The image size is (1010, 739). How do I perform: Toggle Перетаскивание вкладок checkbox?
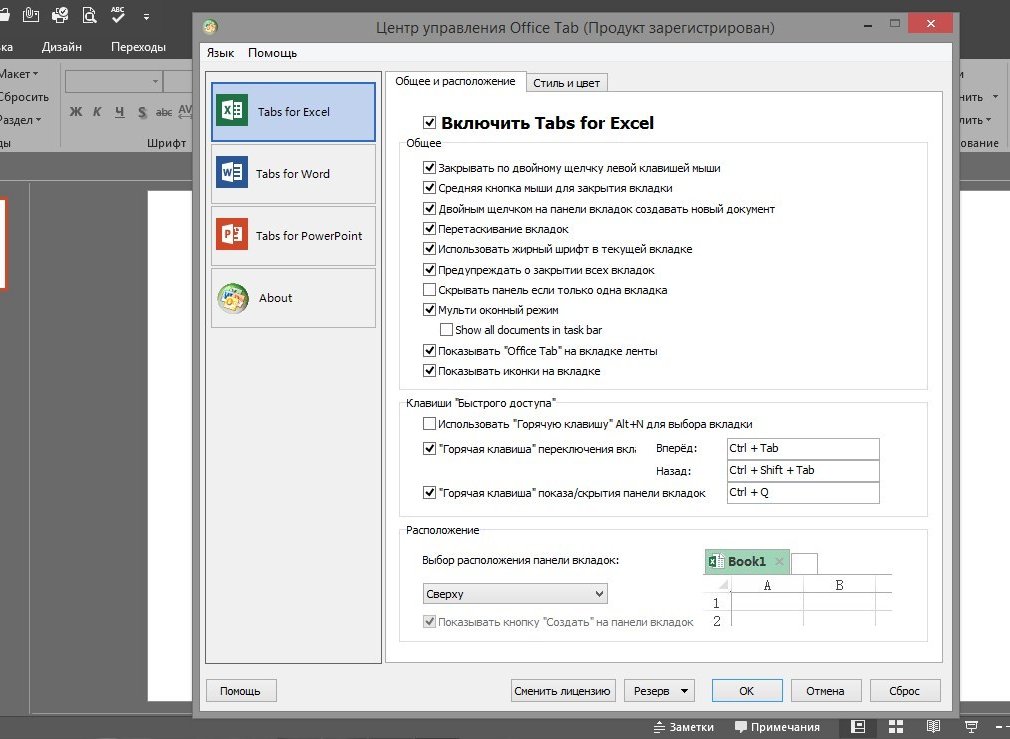(430, 228)
